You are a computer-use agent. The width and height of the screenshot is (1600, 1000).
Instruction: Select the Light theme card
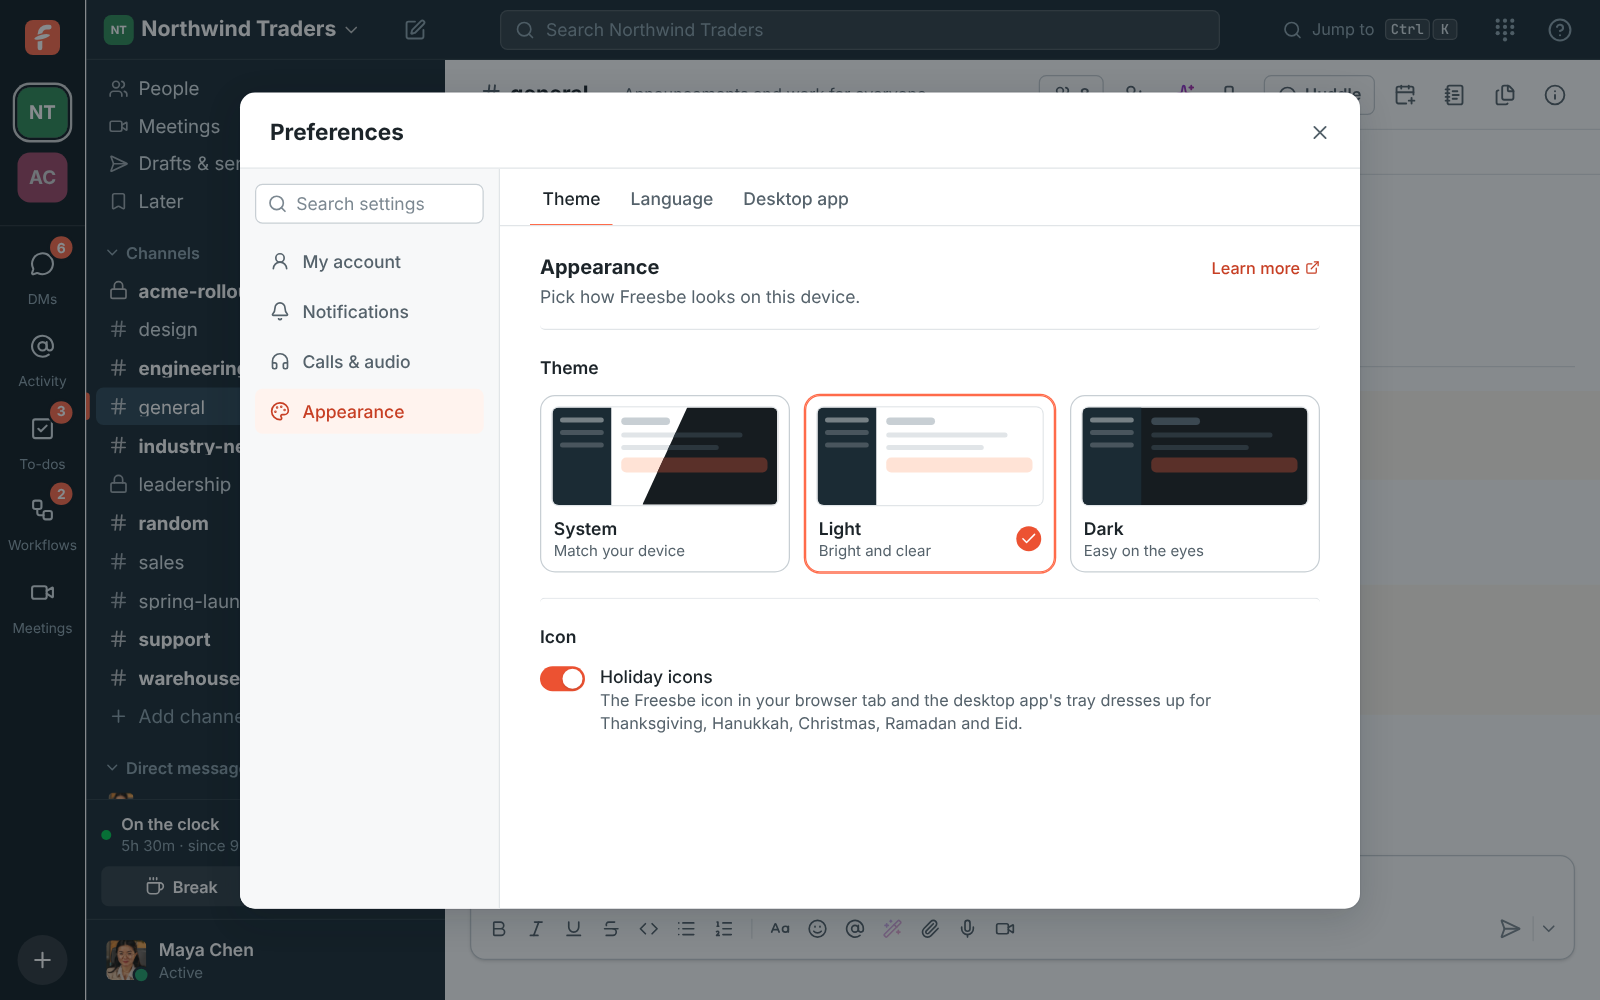(930, 484)
